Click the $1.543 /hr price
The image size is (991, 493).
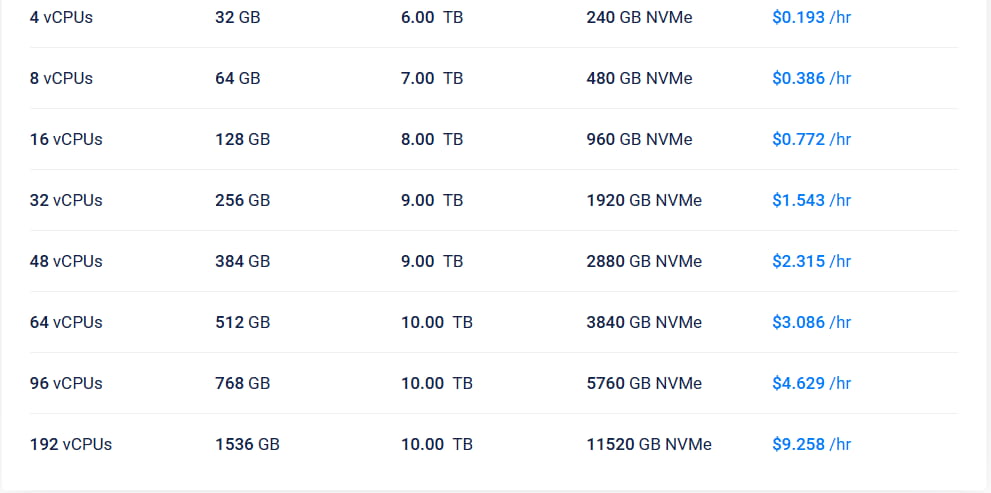(x=811, y=200)
